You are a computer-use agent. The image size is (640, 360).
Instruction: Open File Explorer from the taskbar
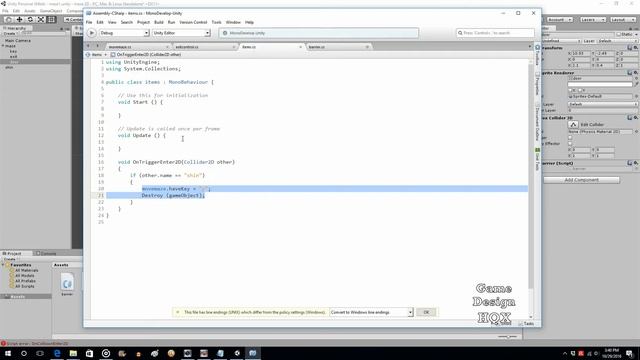click(73, 353)
